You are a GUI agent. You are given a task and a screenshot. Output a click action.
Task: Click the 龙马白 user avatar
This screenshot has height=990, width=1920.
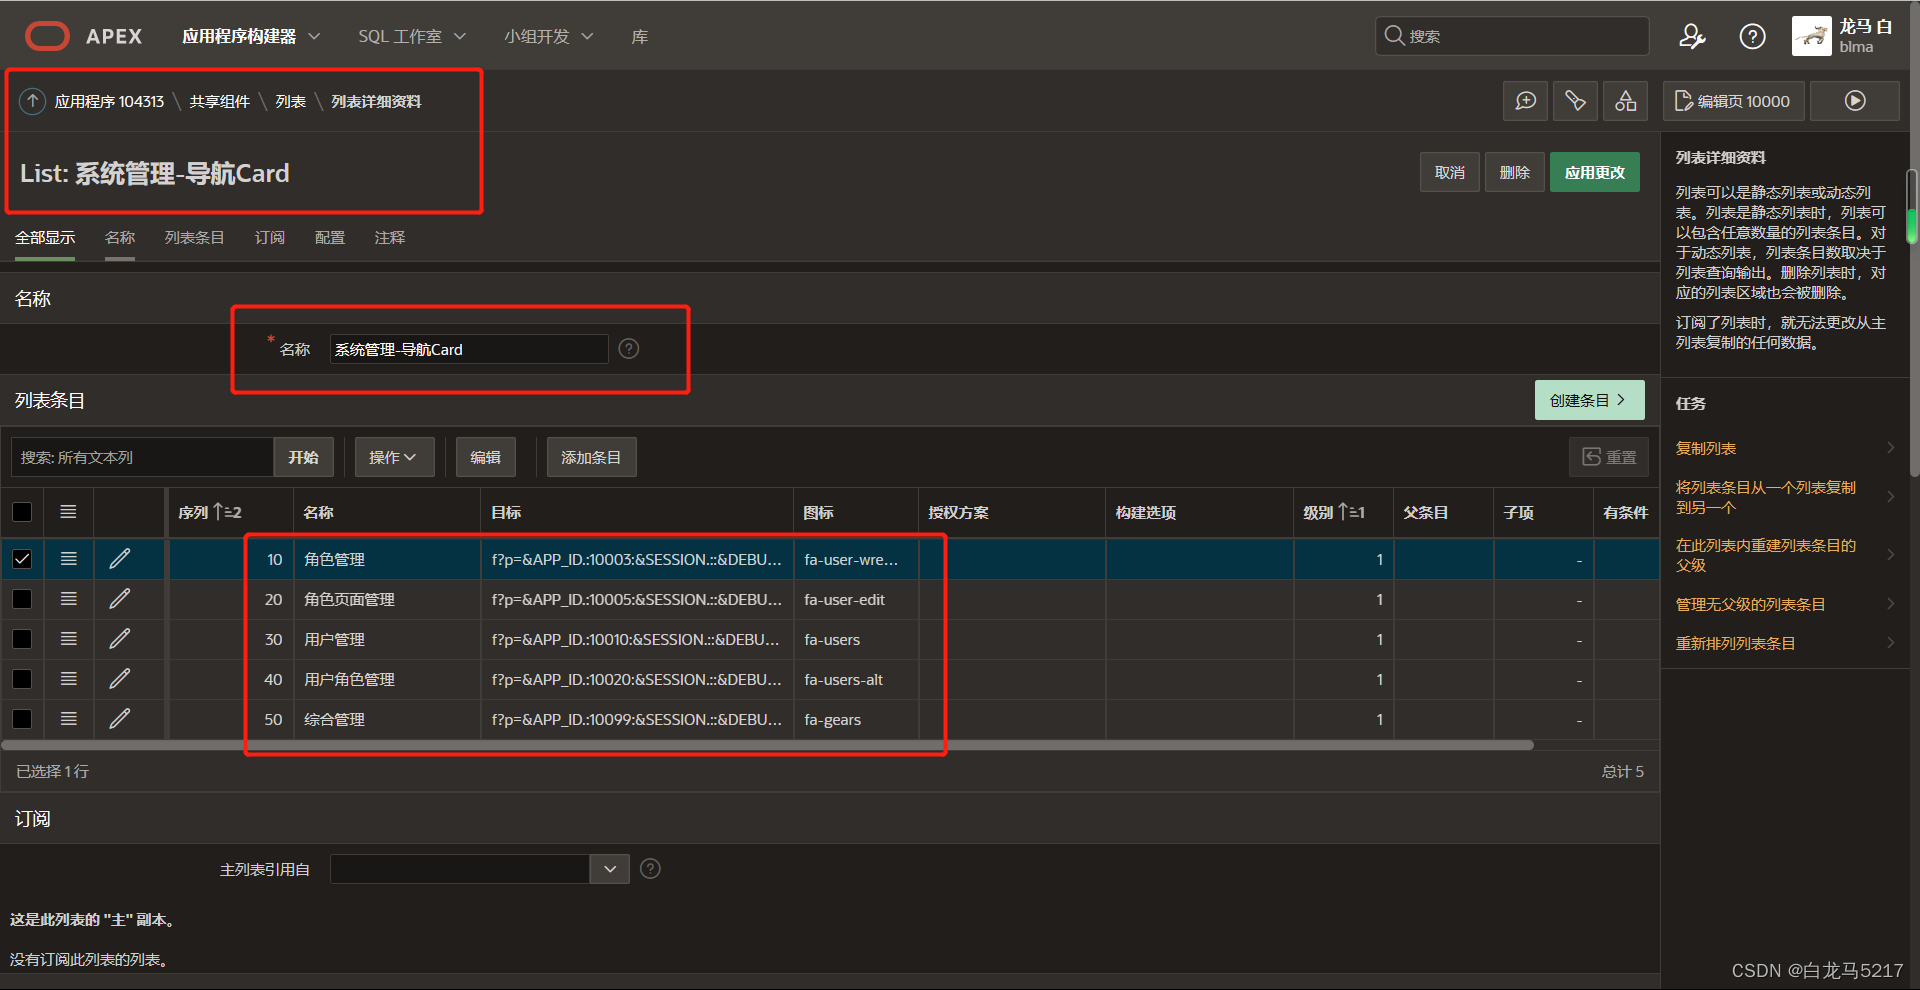pyautogui.click(x=1811, y=37)
